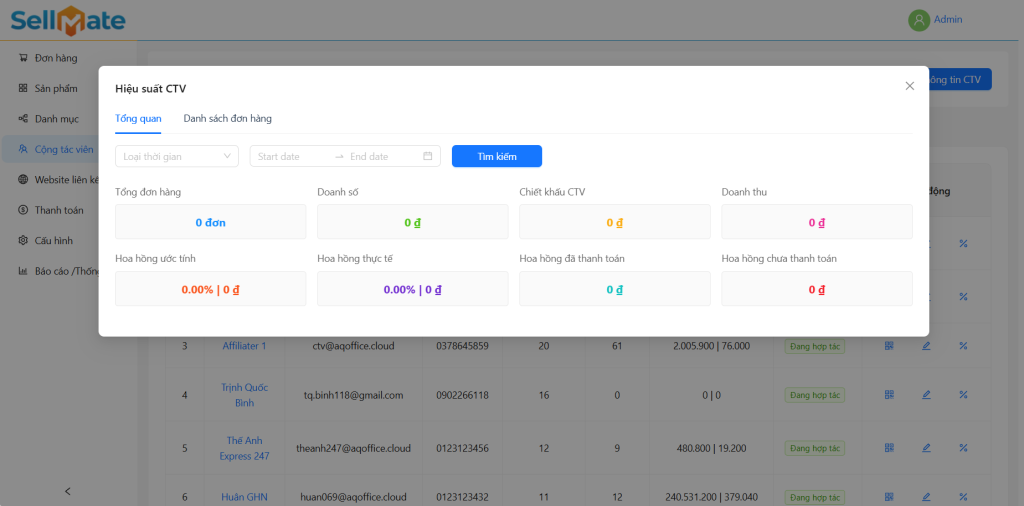This screenshot has width=1024, height=506.
Task: Click the Admin user avatar icon
Action: pyautogui.click(x=918, y=20)
